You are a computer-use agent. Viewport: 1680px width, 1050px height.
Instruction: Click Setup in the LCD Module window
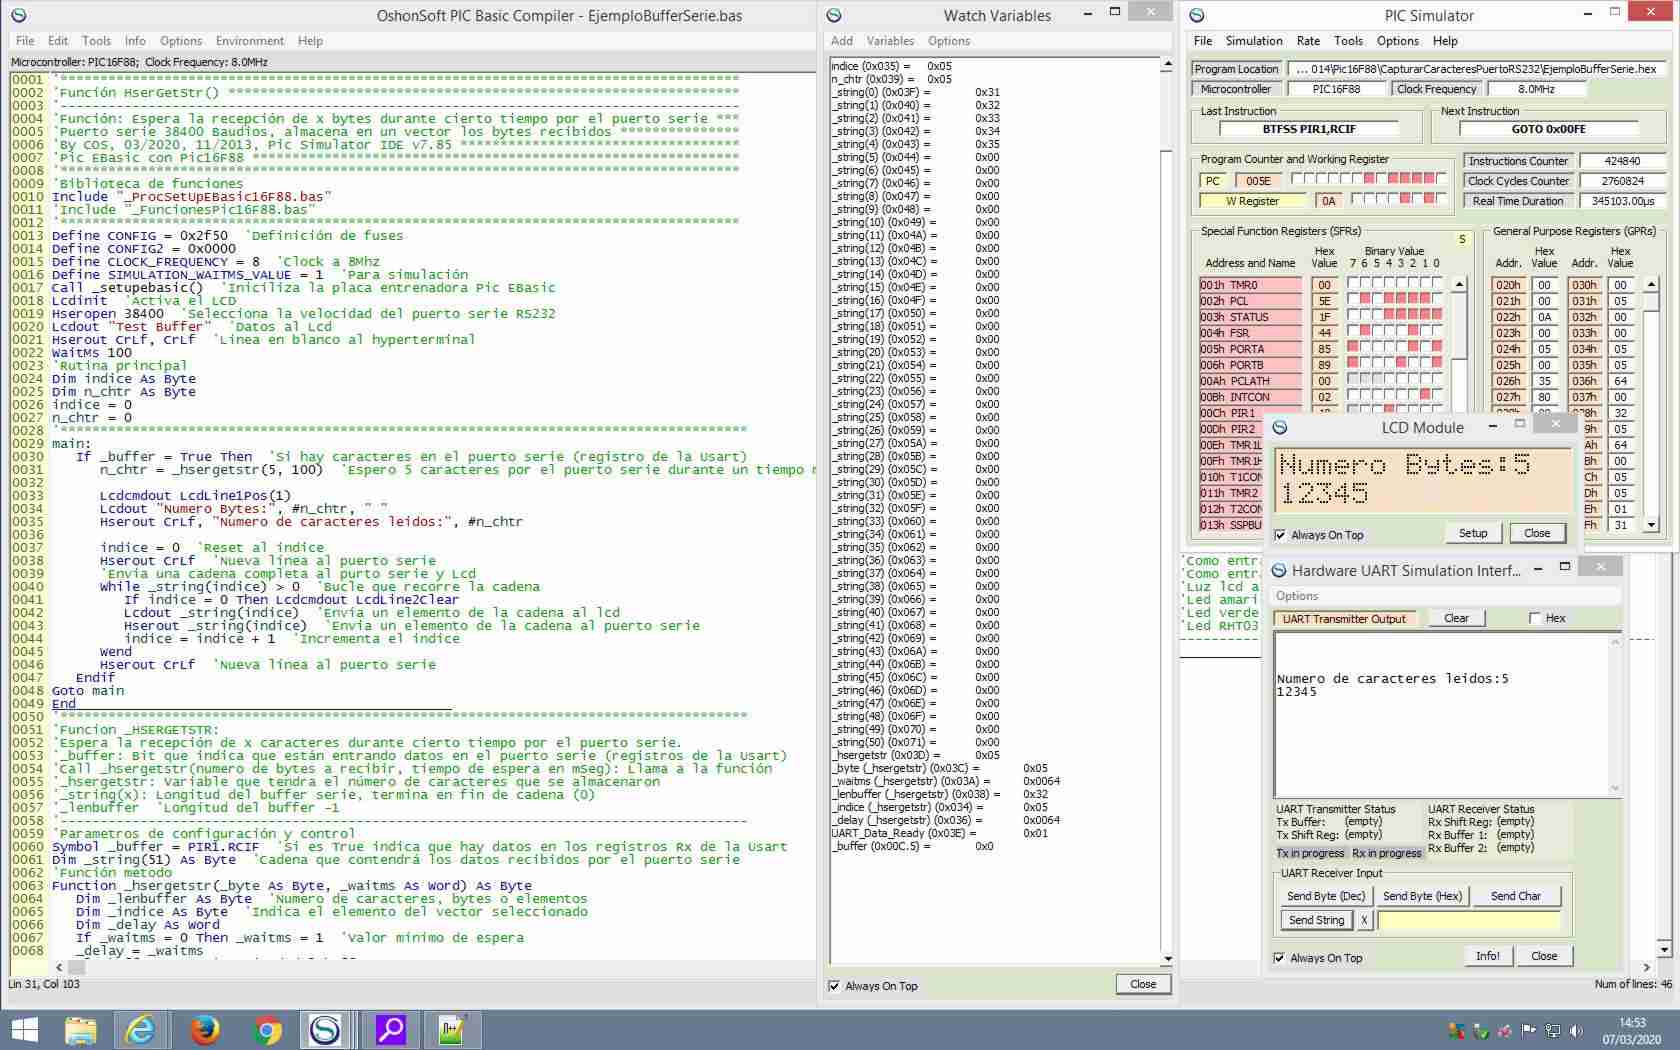[x=1473, y=533]
